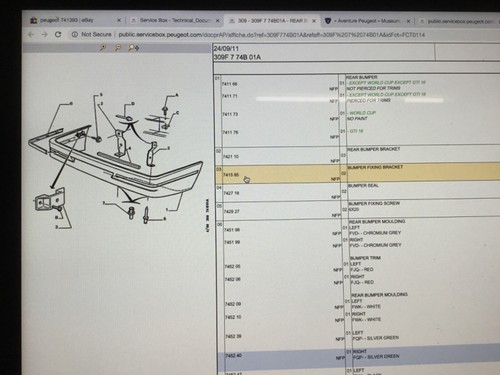Click highlighted part number 7415 85
This screenshot has height=375, width=500.
(x=231, y=175)
